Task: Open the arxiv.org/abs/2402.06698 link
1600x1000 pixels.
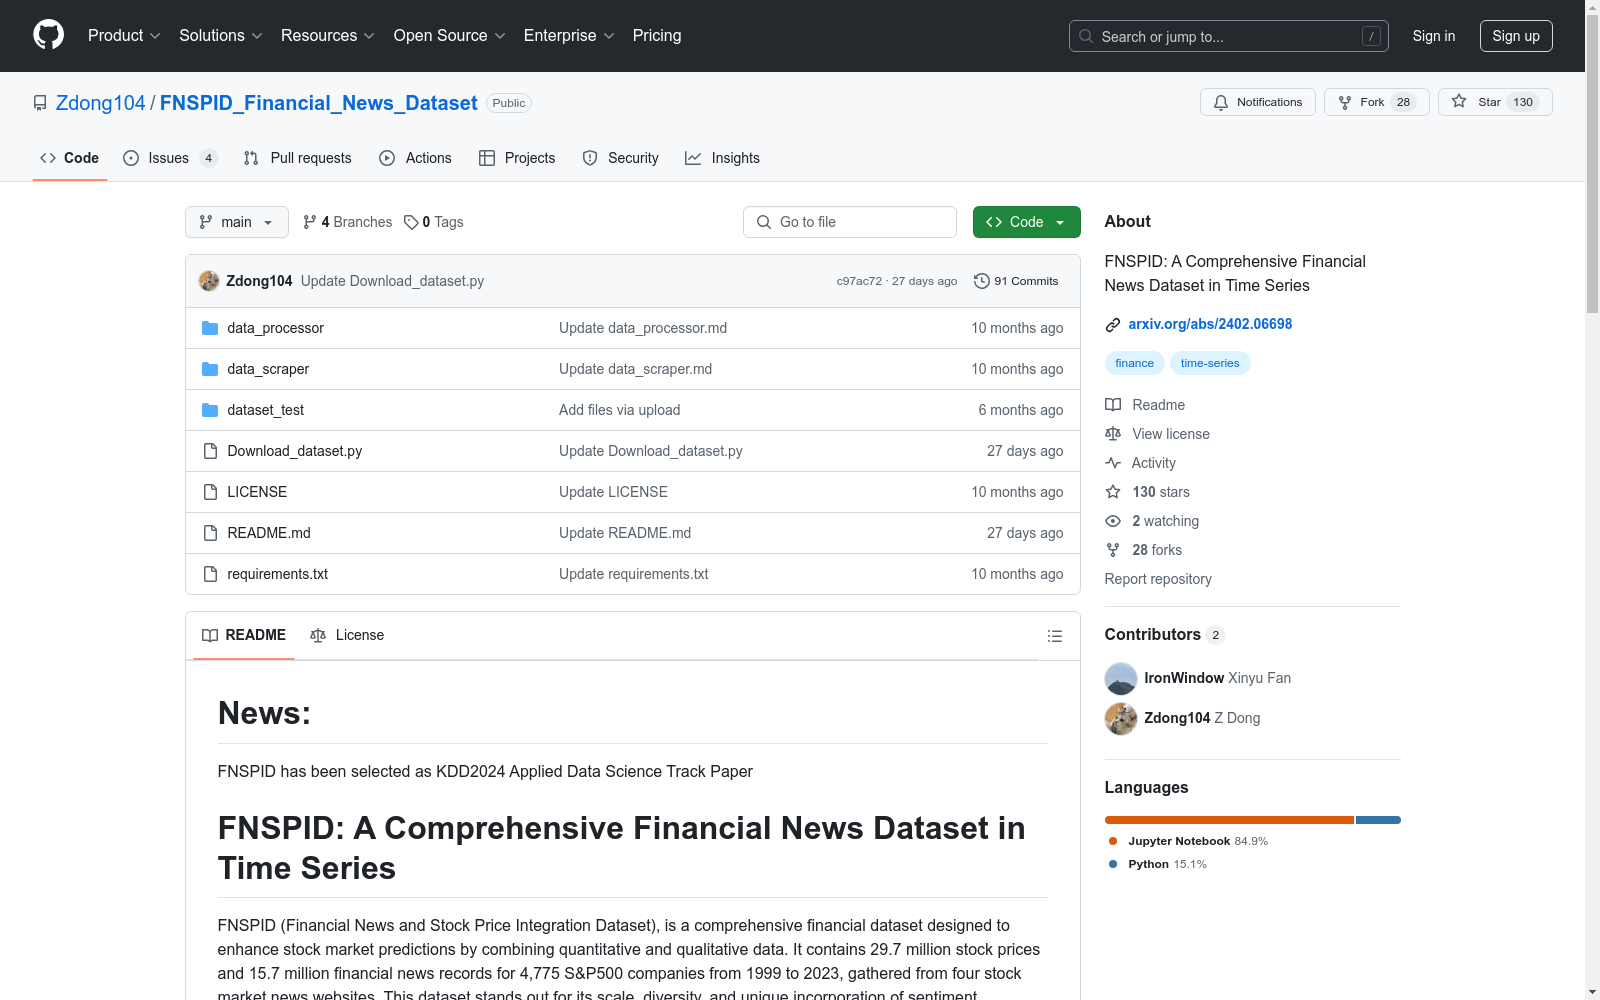Action: (x=1210, y=324)
